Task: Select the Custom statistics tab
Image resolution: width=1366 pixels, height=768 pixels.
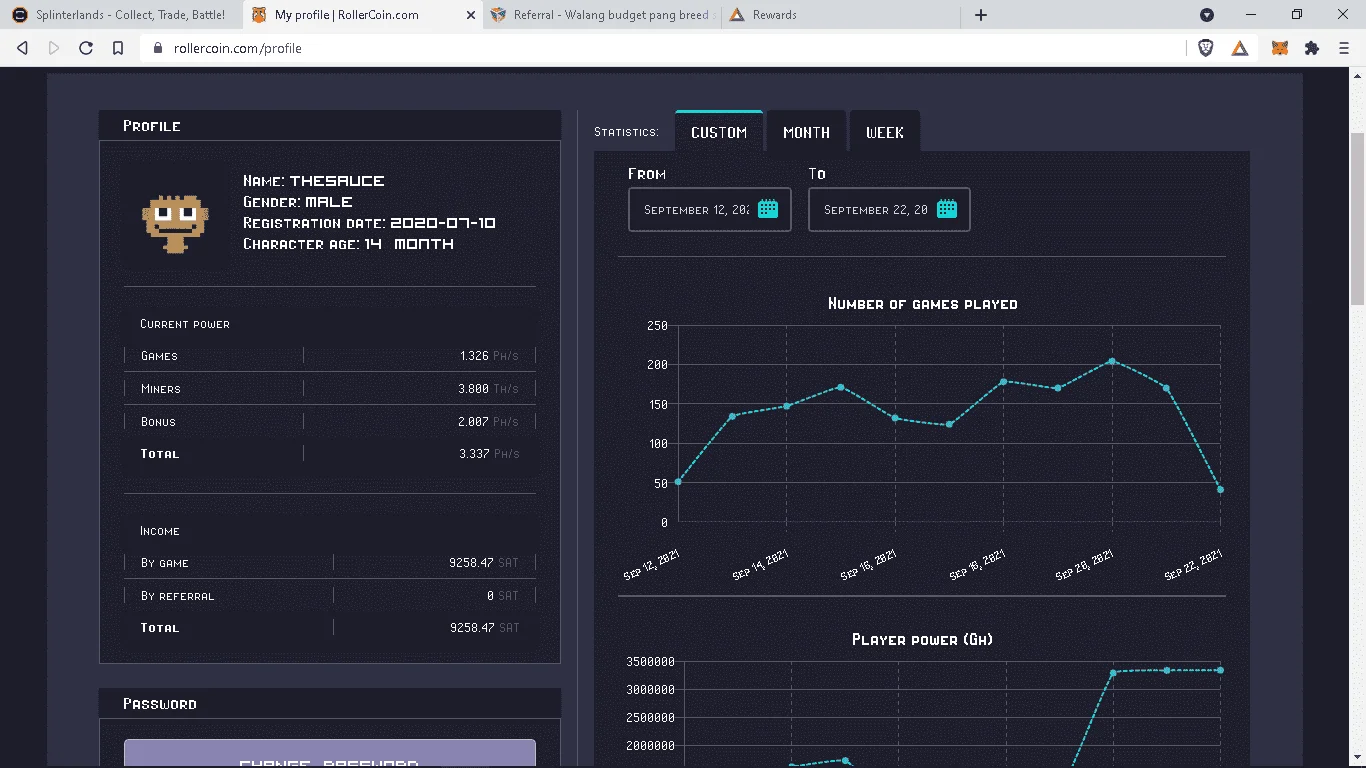Action: pos(719,132)
